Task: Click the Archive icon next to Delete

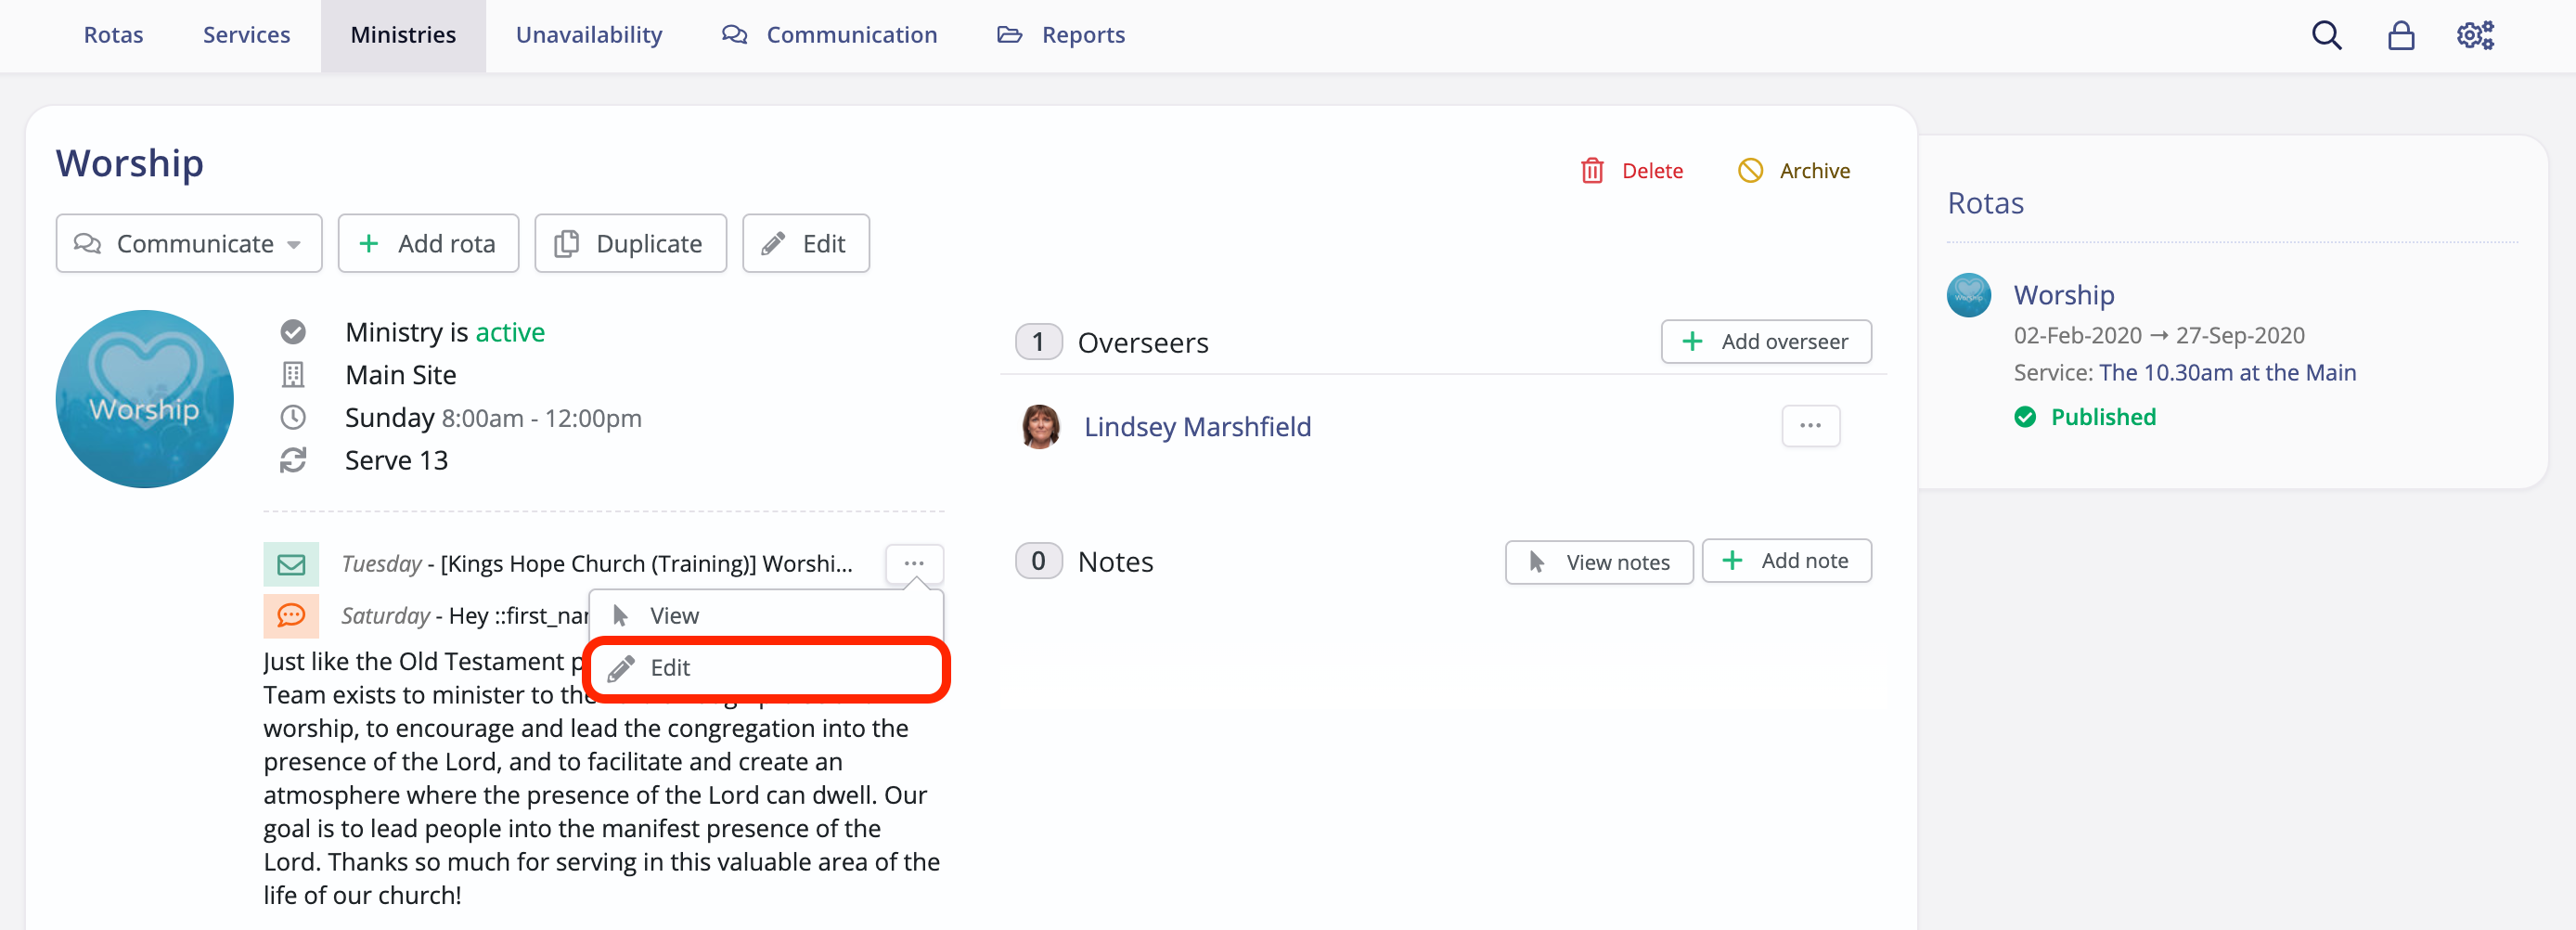Action: click(x=1750, y=170)
